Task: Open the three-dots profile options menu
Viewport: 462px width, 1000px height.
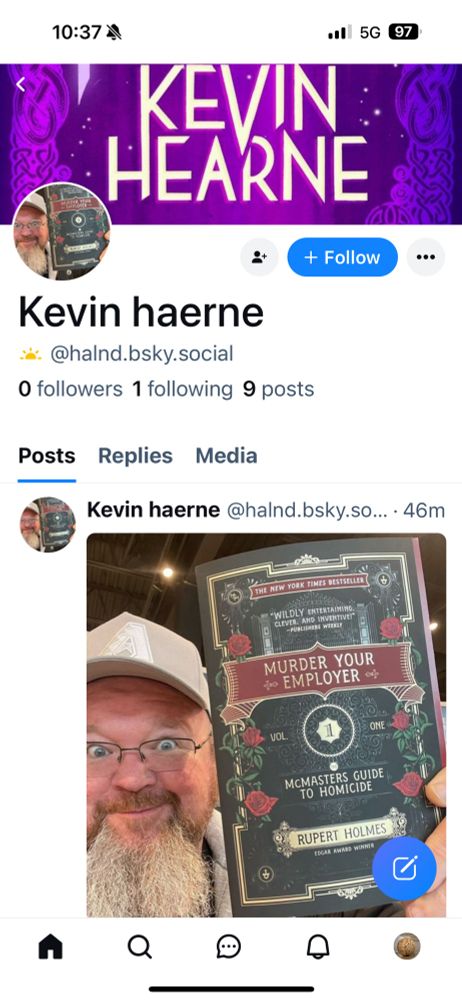Action: tap(426, 257)
